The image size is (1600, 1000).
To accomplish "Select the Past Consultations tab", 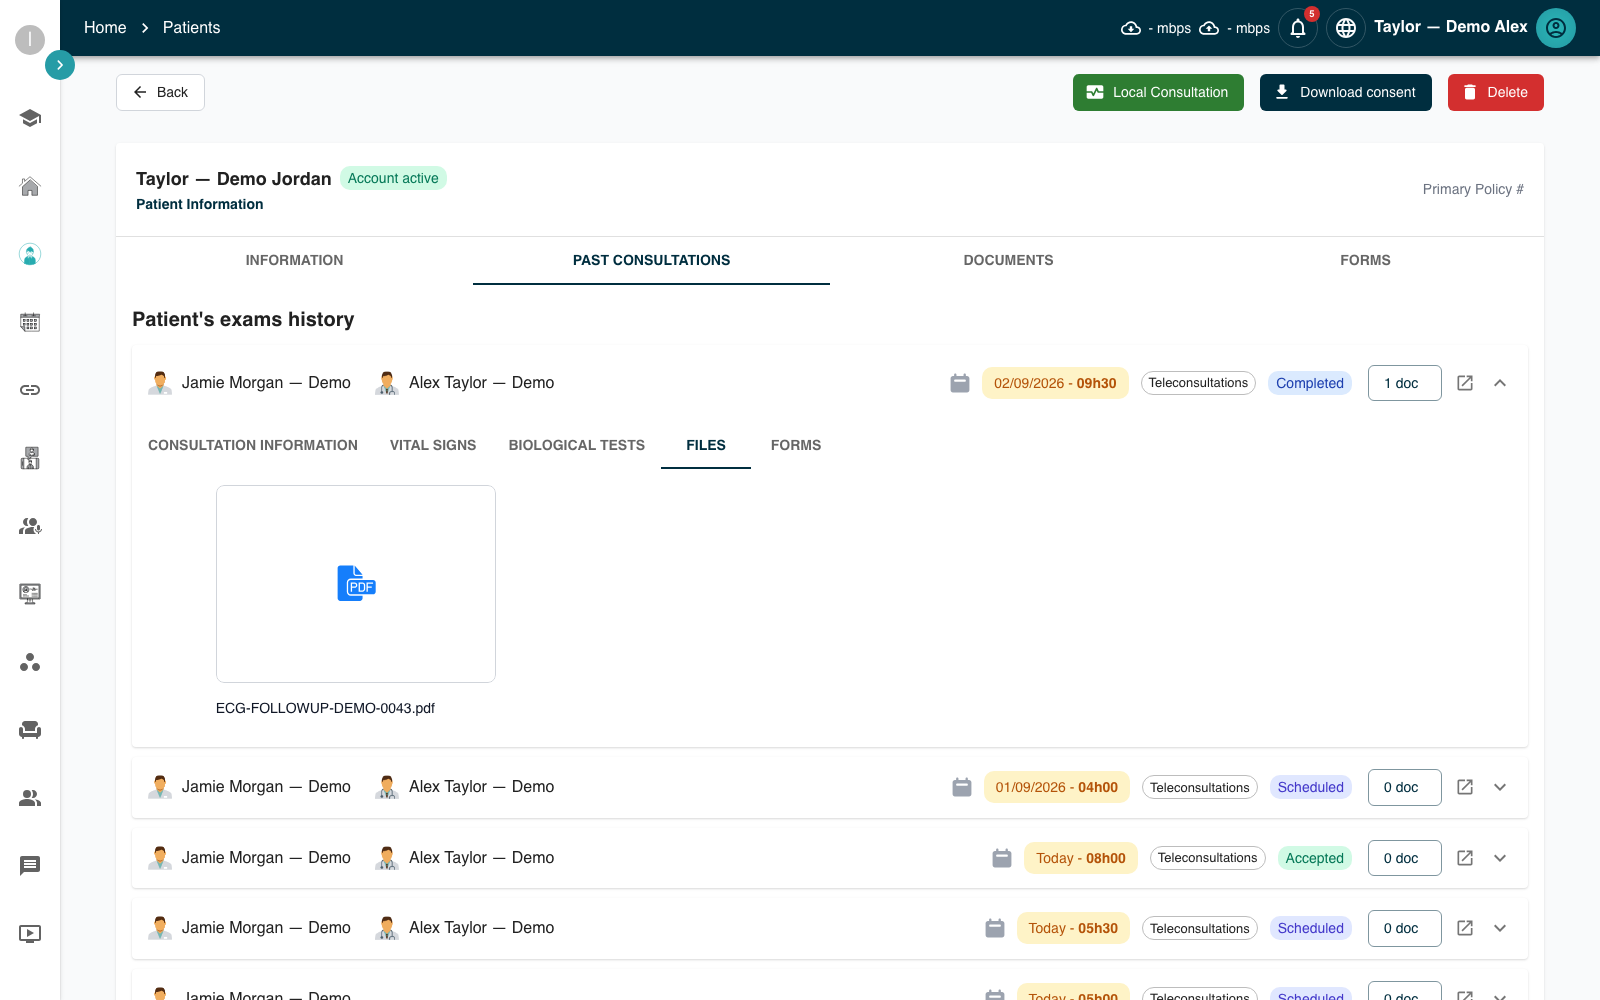I will pos(651,260).
